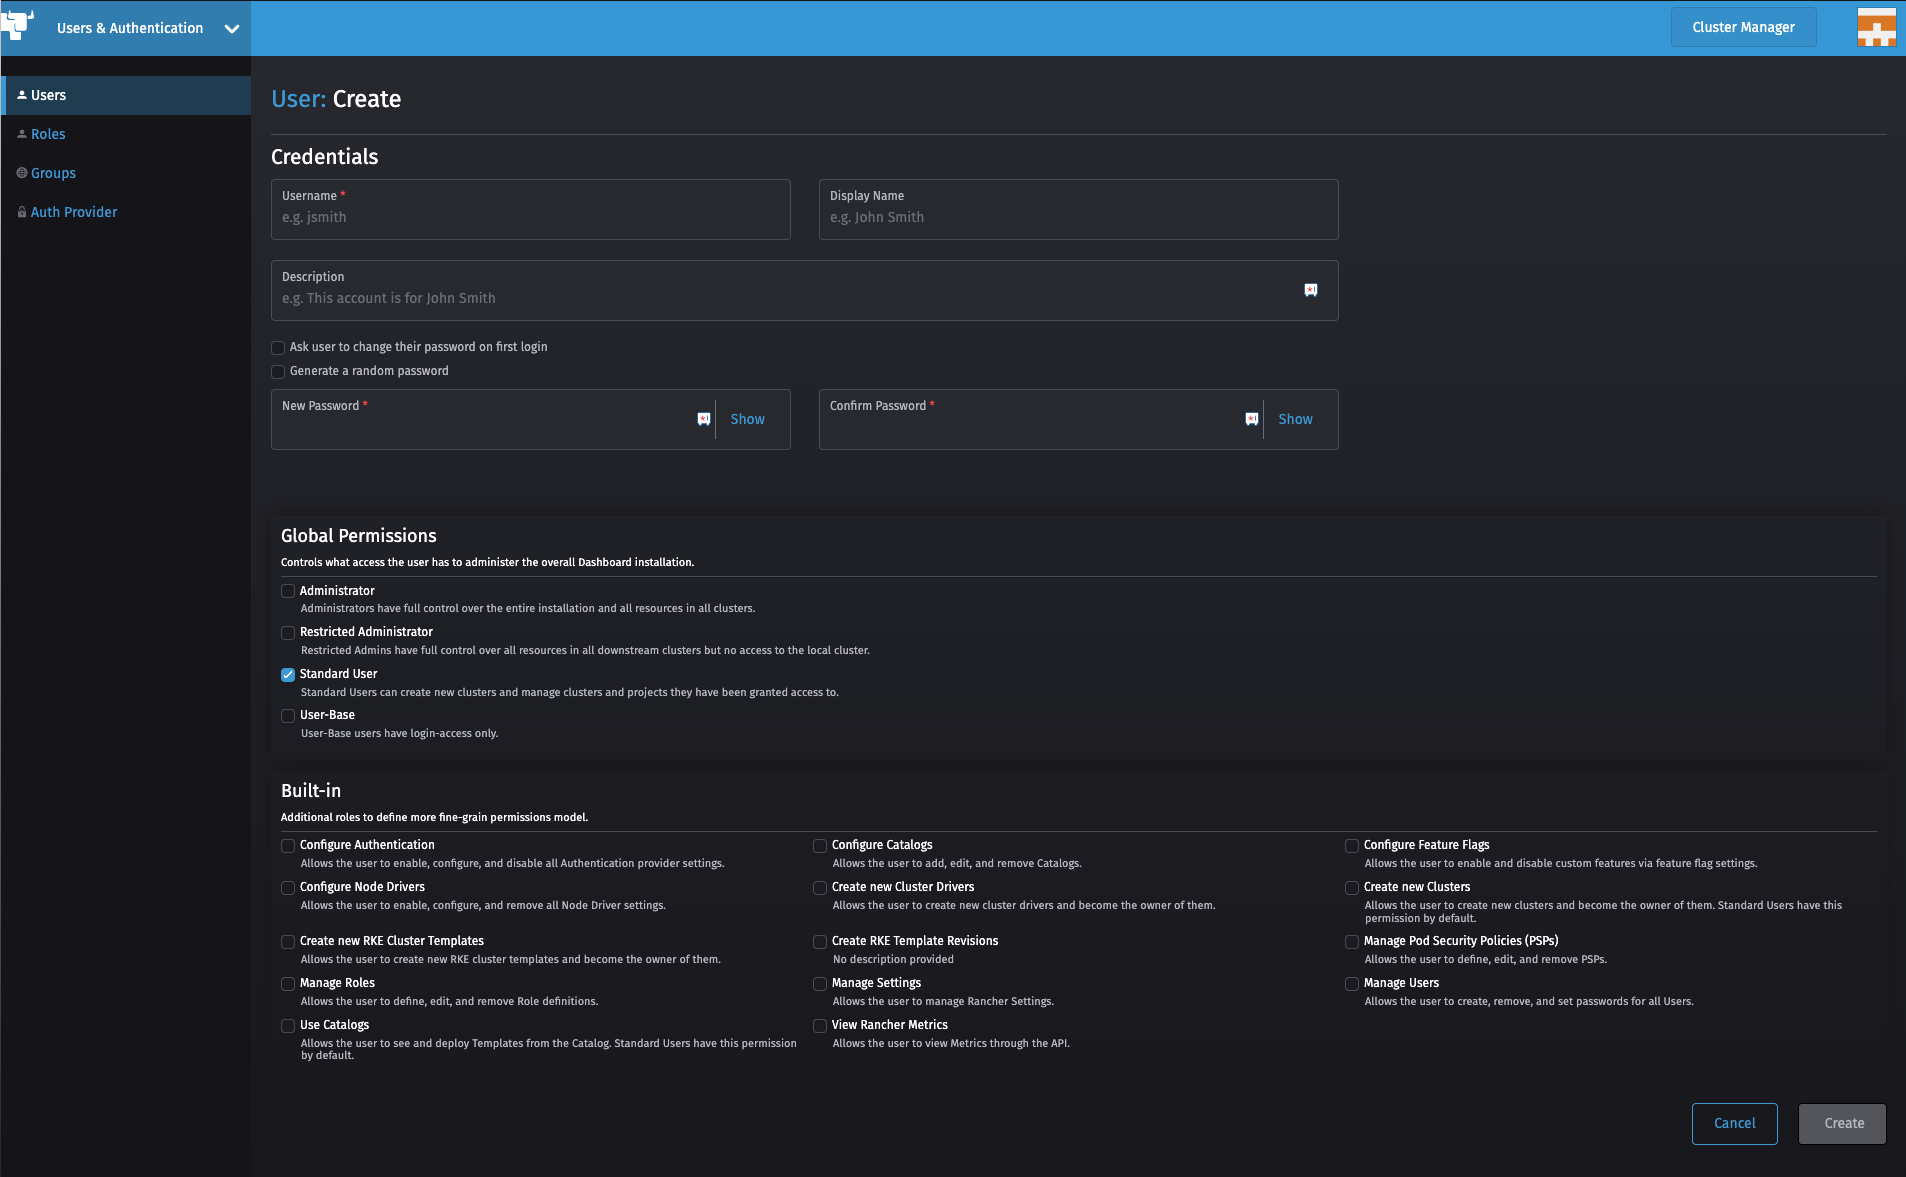Open the user avatar menu
The height and width of the screenshot is (1177, 1906).
pos(1876,27)
